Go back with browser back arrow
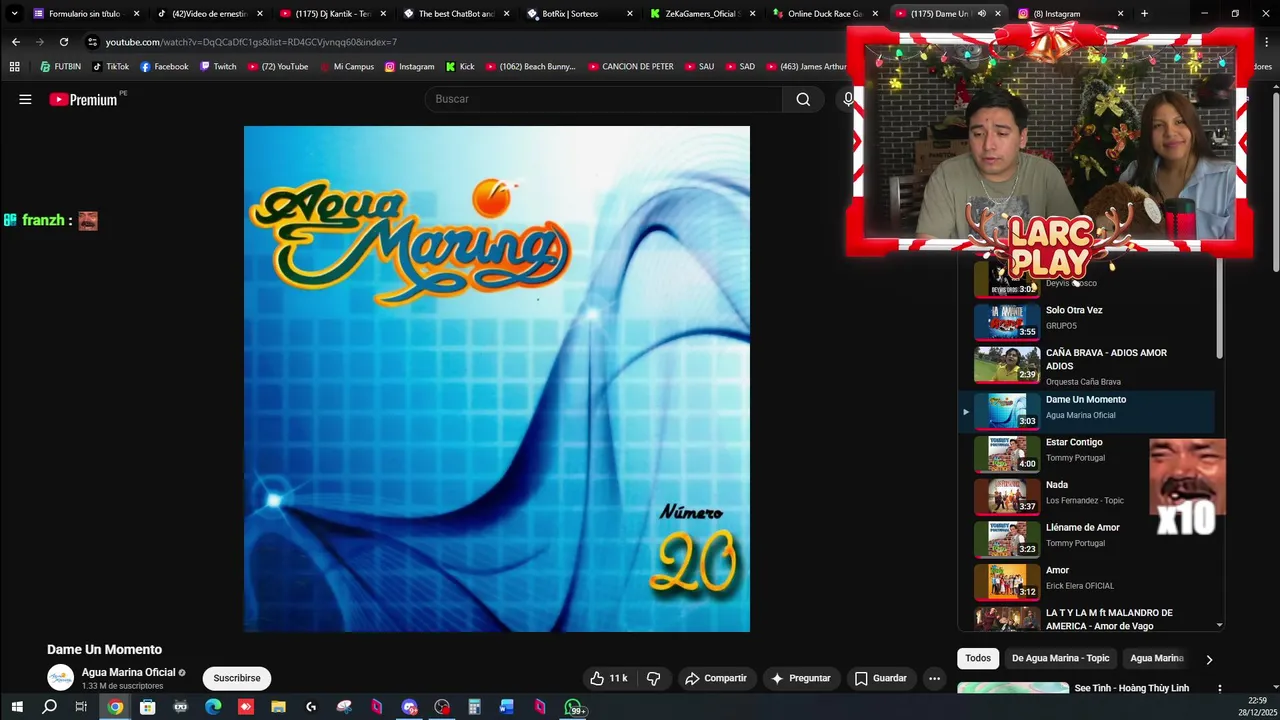The height and width of the screenshot is (720, 1280). pos(16,42)
